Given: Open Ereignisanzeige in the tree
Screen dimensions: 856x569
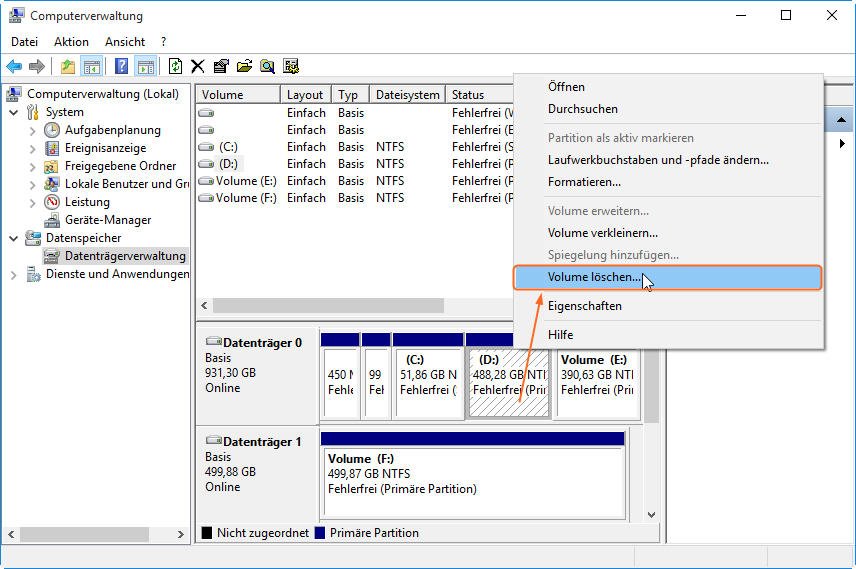Looking at the screenshot, I should click(x=105, y=148).
